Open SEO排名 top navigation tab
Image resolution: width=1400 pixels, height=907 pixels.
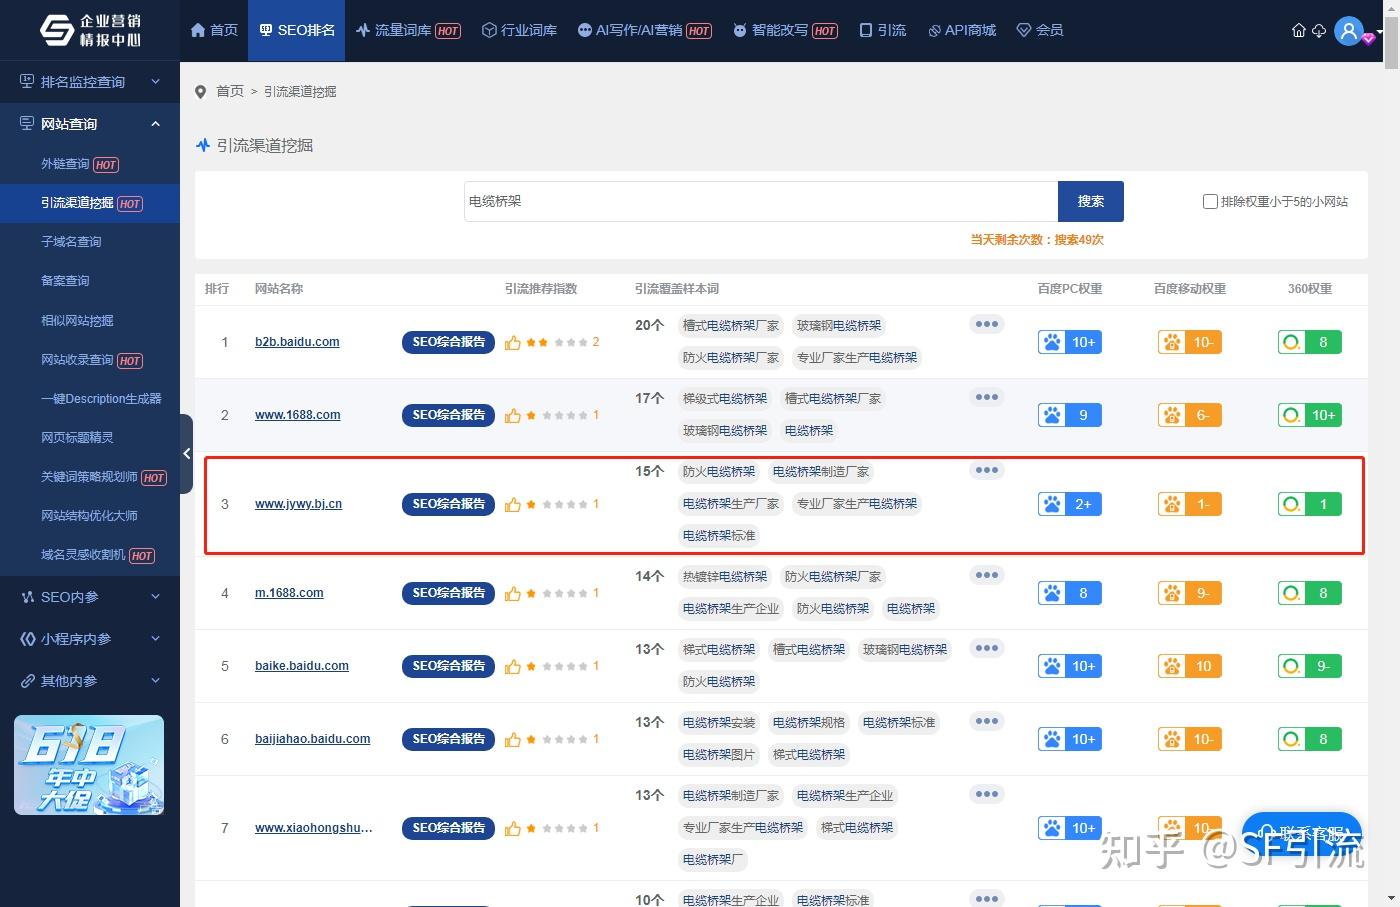click(x=297, y=30)
